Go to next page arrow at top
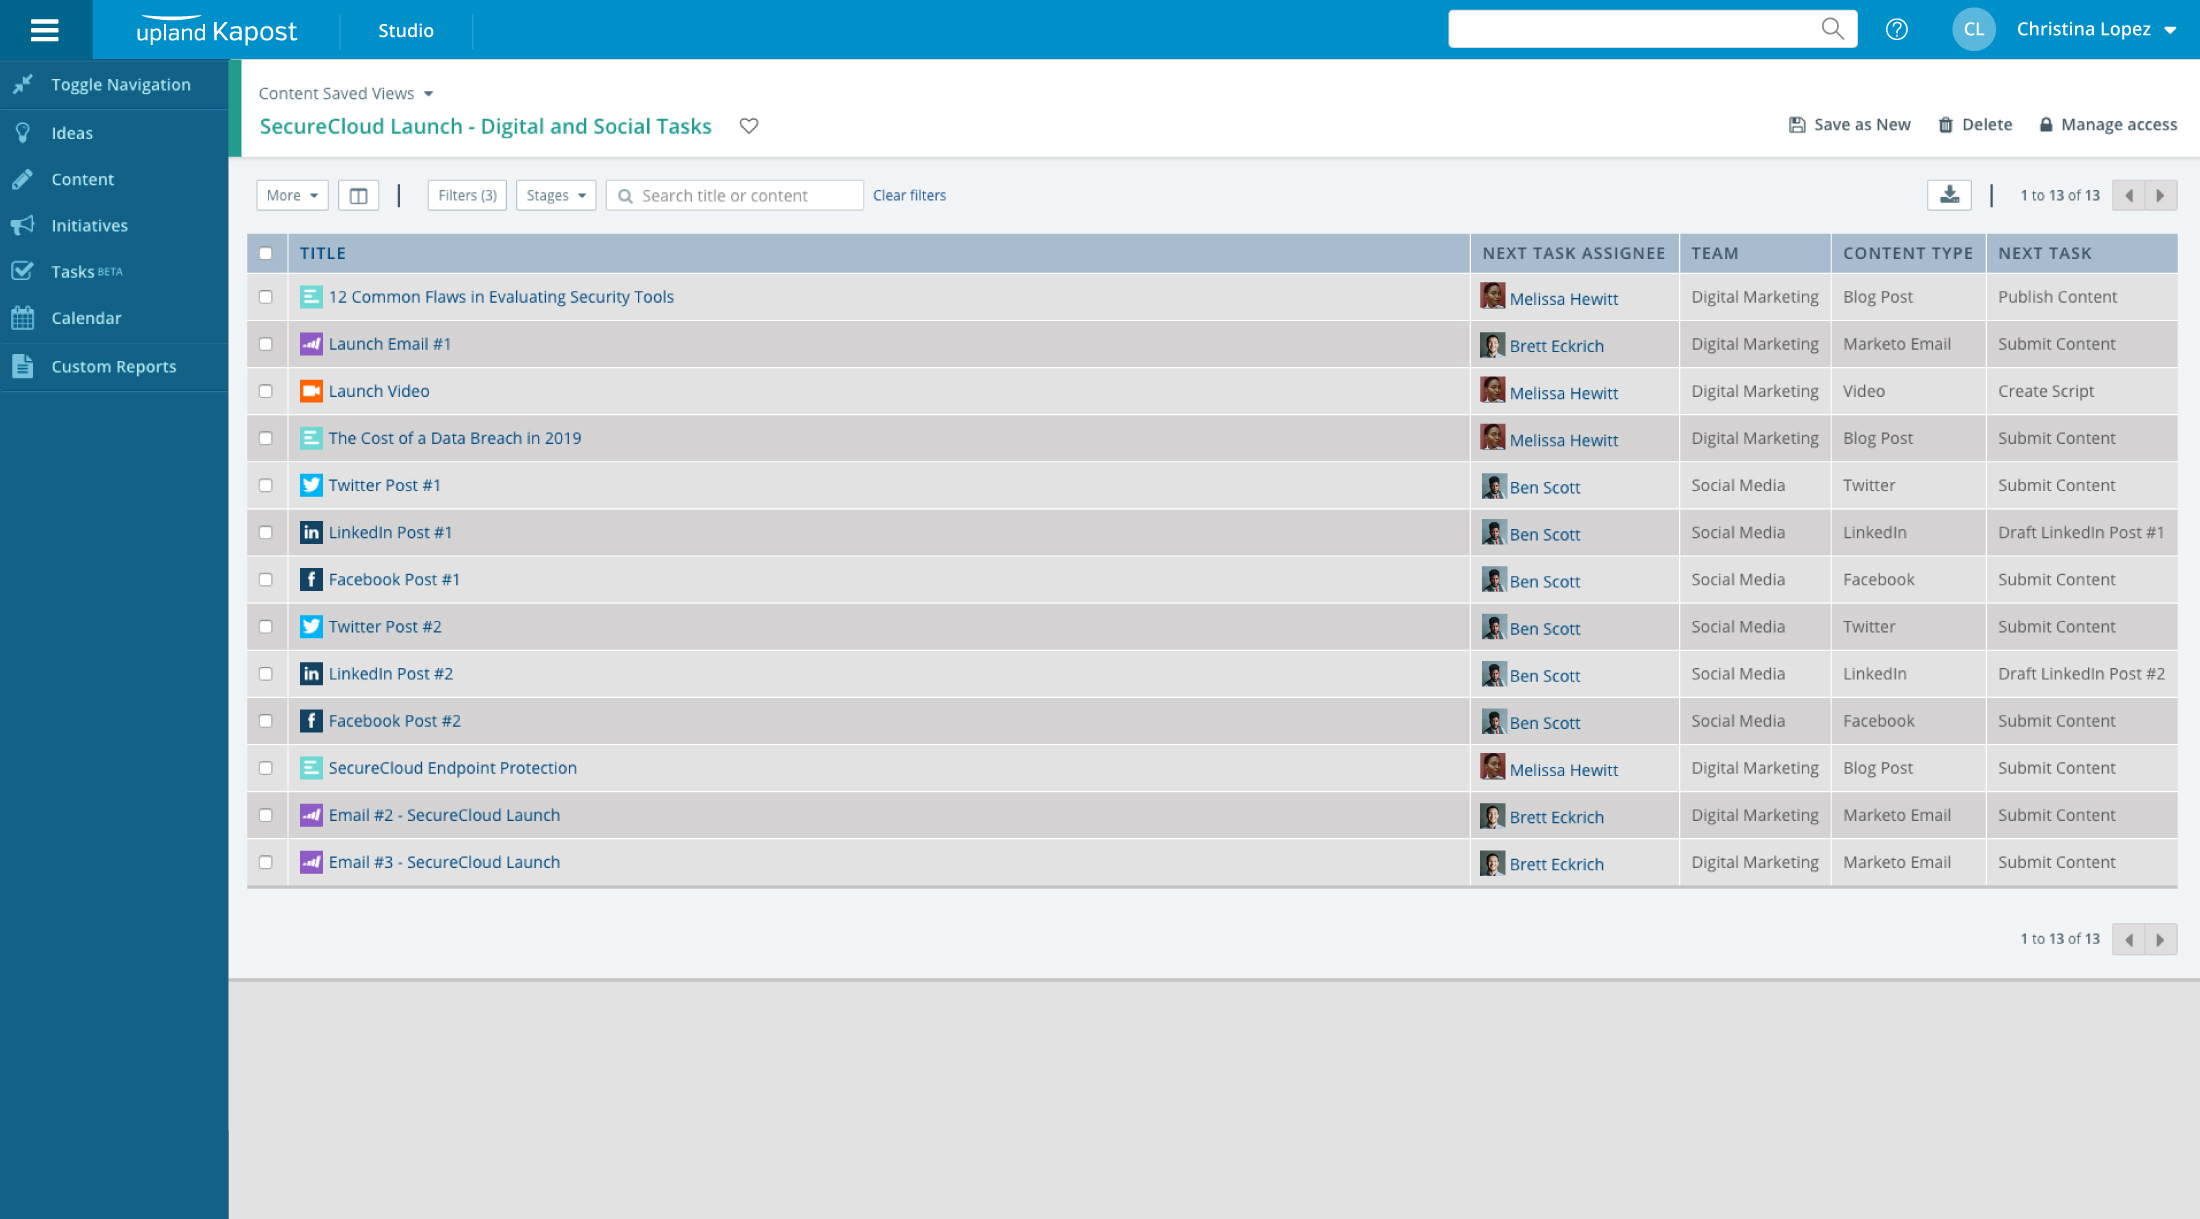Image resolution: width=2200 pixels, height=1219 pixels. [x=2161, y=195]
